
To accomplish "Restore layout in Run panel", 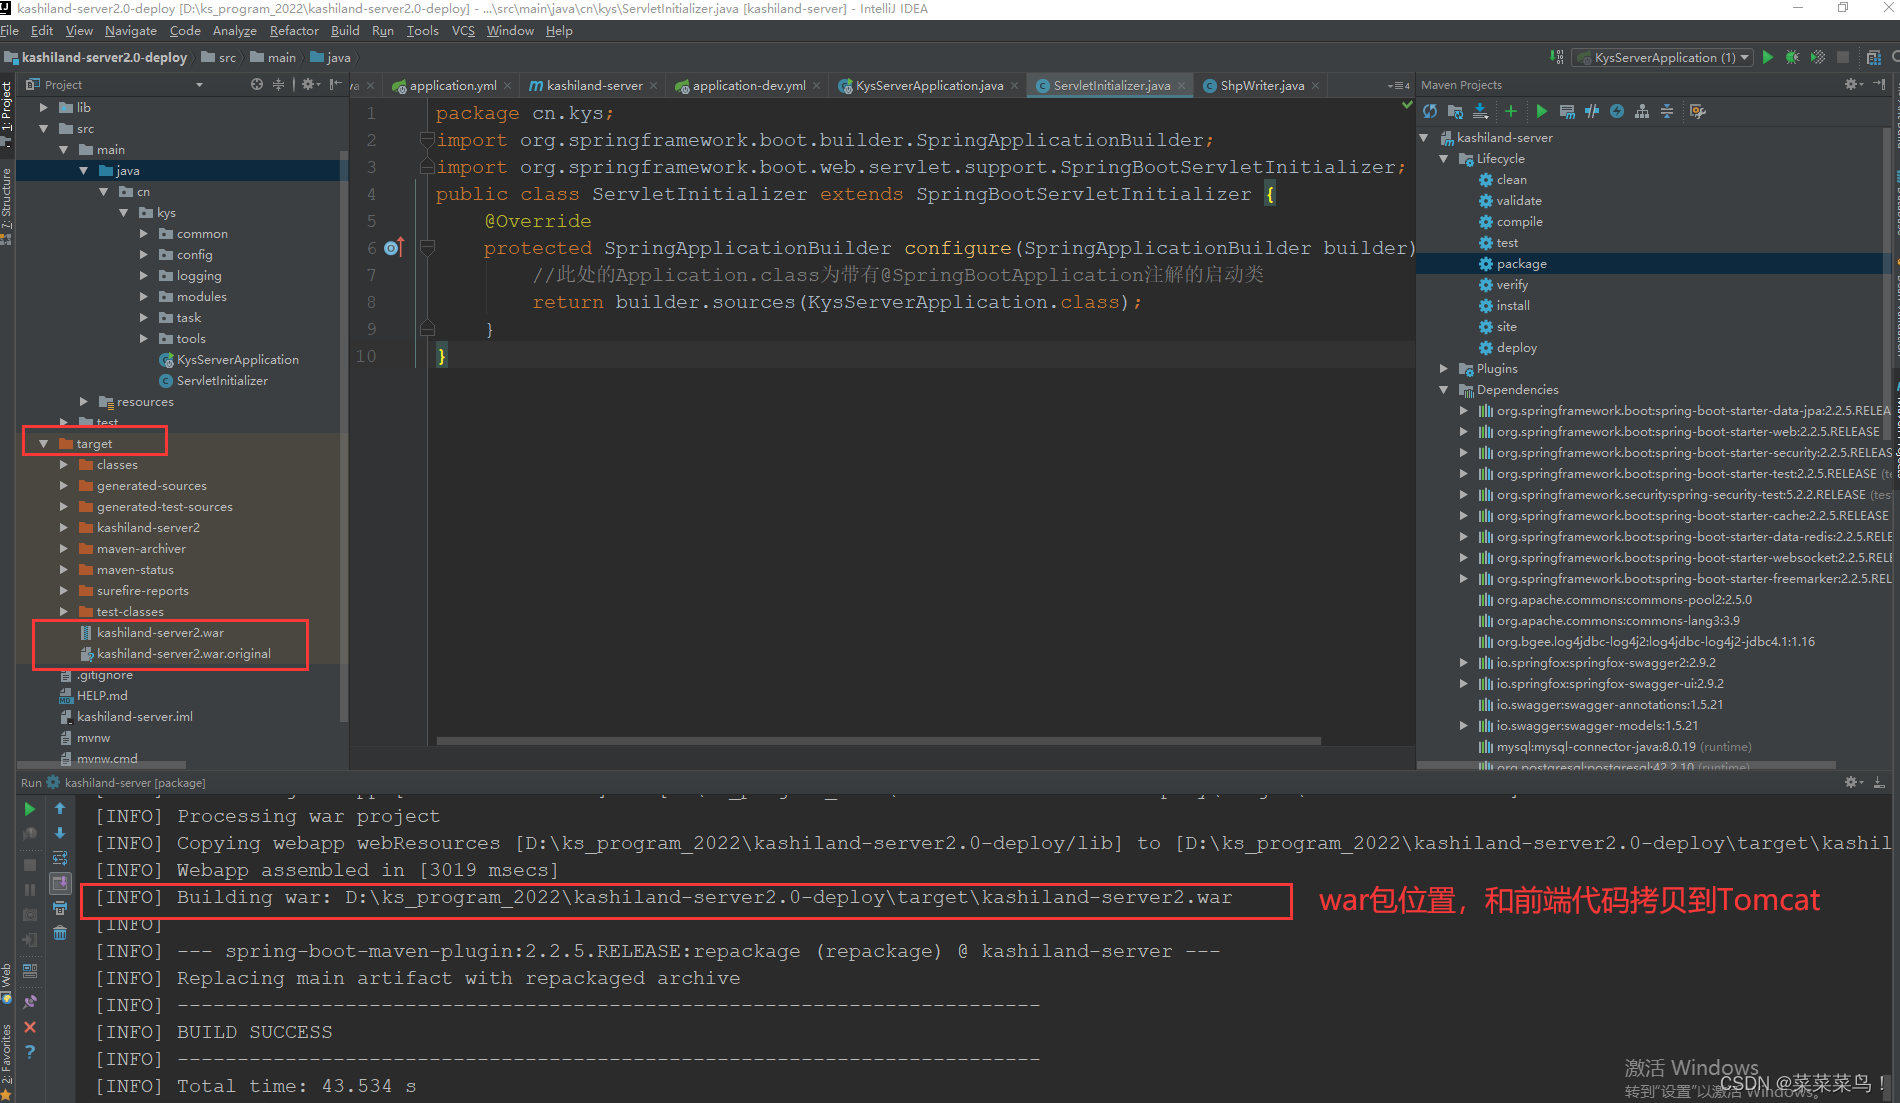I will [30, 970].
